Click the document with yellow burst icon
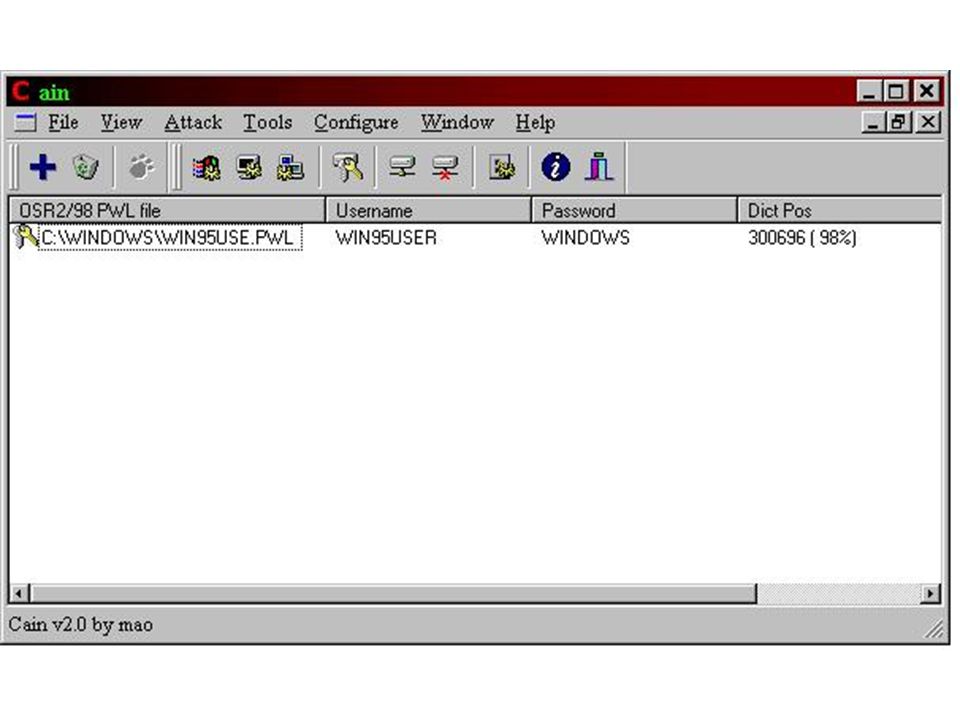 (501, 167)
